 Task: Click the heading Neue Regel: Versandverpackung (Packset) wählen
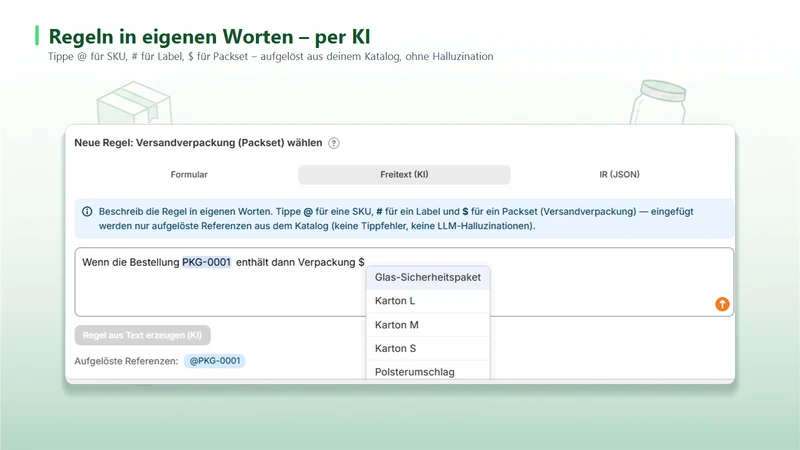[198, 143]
